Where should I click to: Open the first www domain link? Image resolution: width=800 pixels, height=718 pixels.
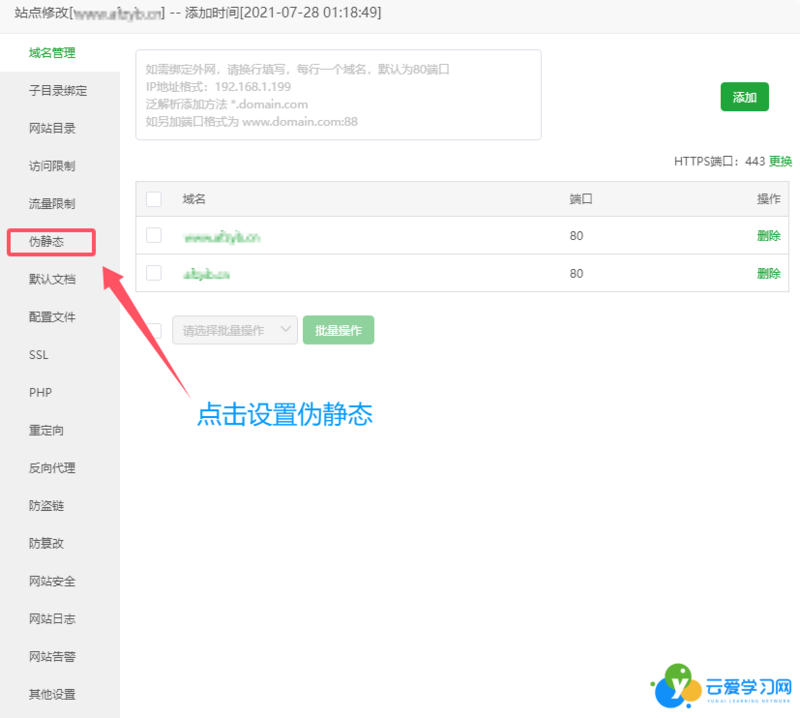tap(221, 237)
